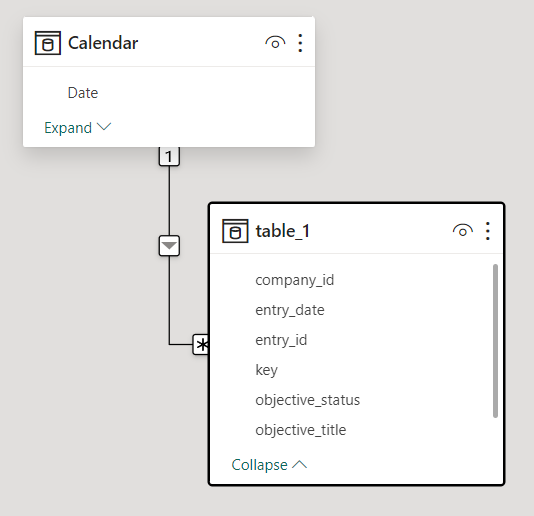Collapse the table_1 field list
This screenshot has height=516, width=534.
269,465
